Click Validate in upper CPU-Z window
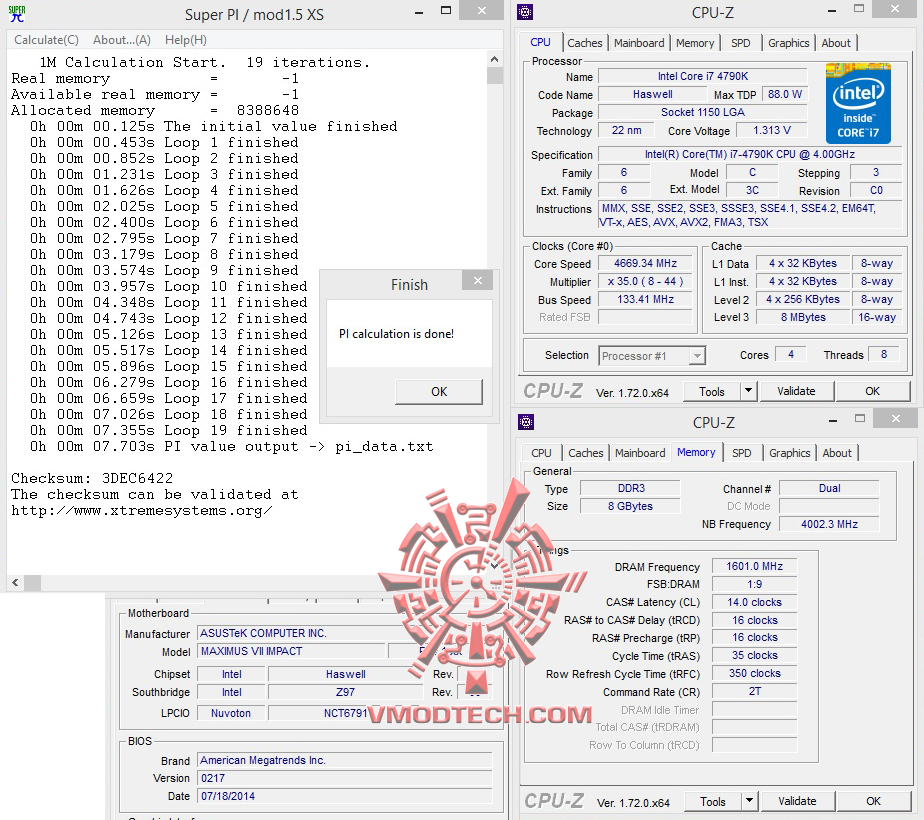 point(796,391)
